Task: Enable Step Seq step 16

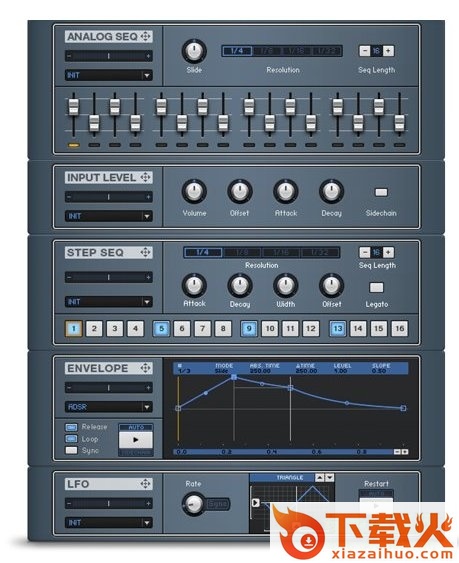Action: coord(399,329)
